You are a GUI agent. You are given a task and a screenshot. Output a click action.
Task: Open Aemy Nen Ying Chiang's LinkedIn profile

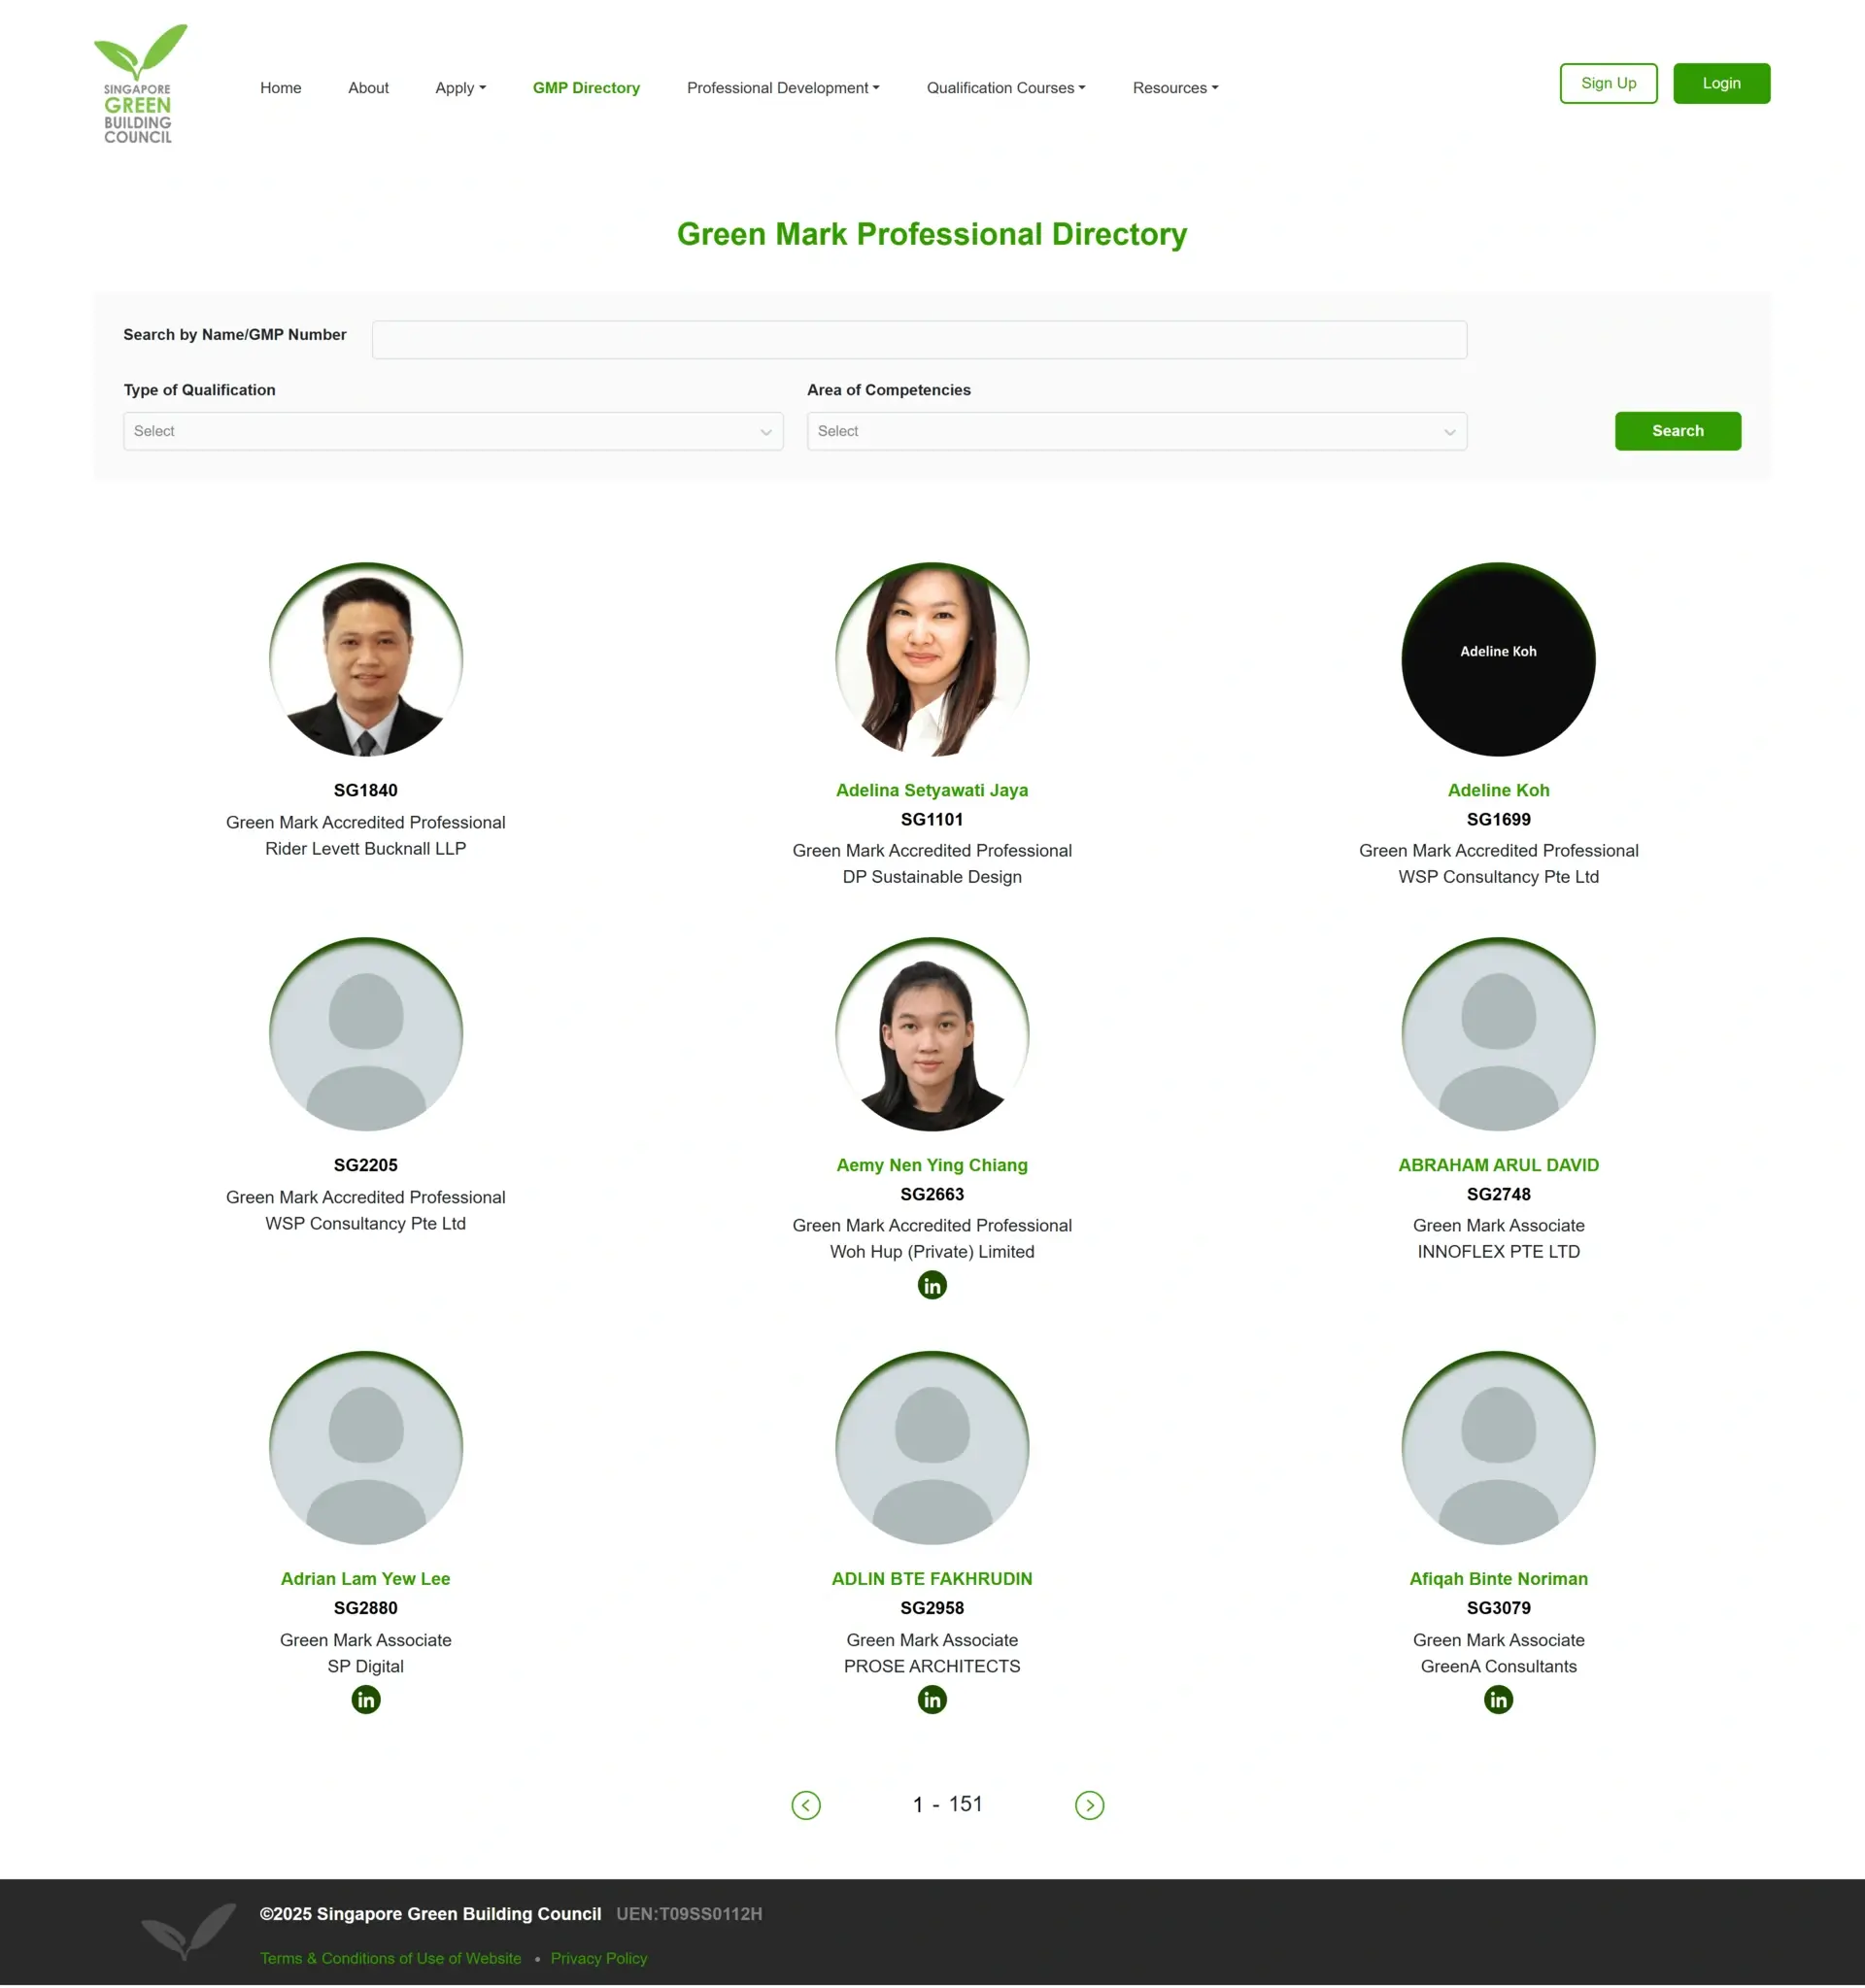pyautogui.click(x=931, y=1285)
